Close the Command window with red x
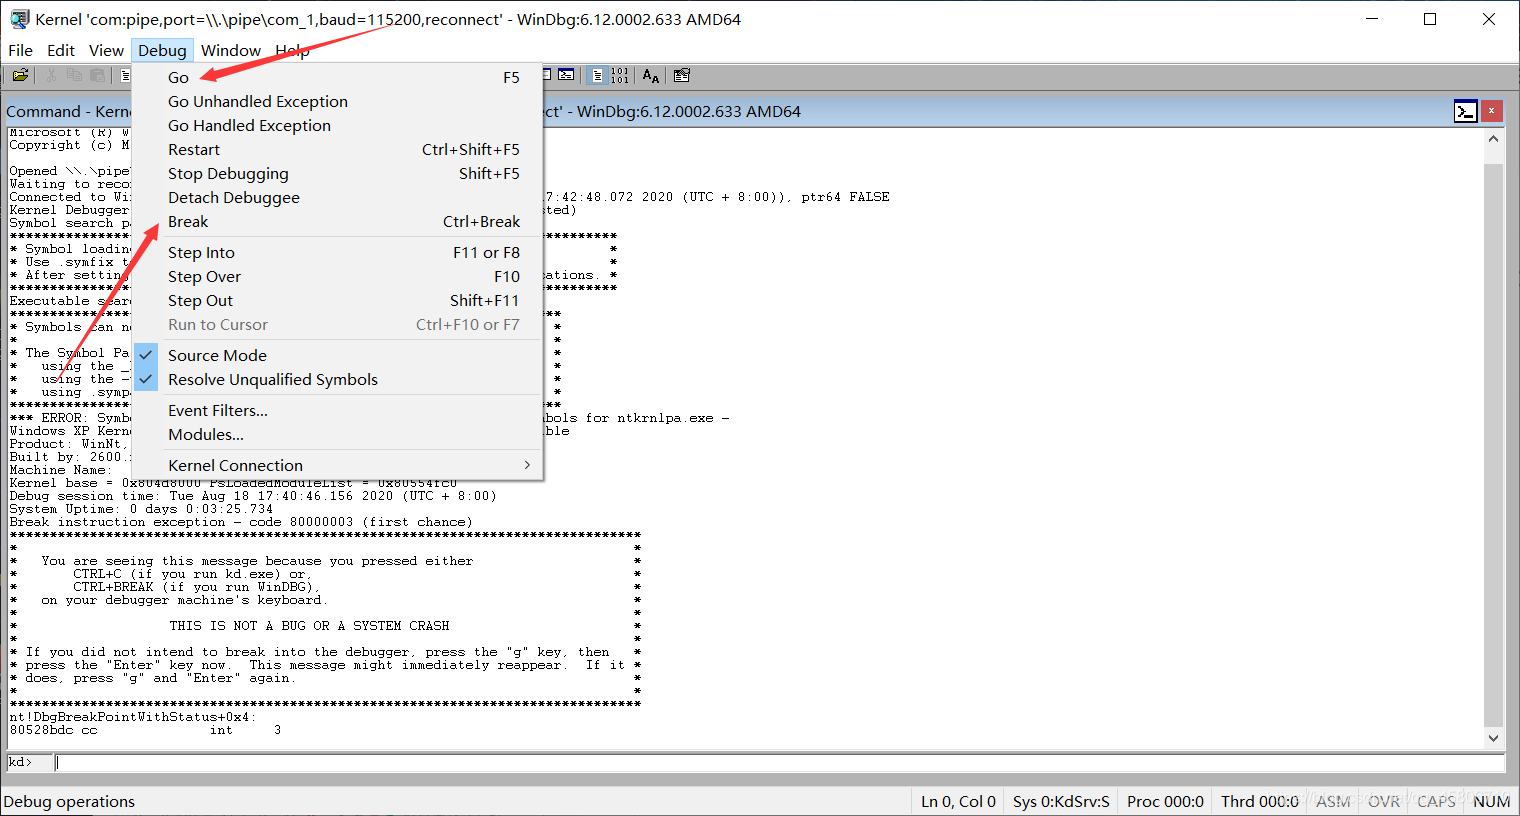The height and width of the screenshot is (816, 1520). tap(1491, 111)
